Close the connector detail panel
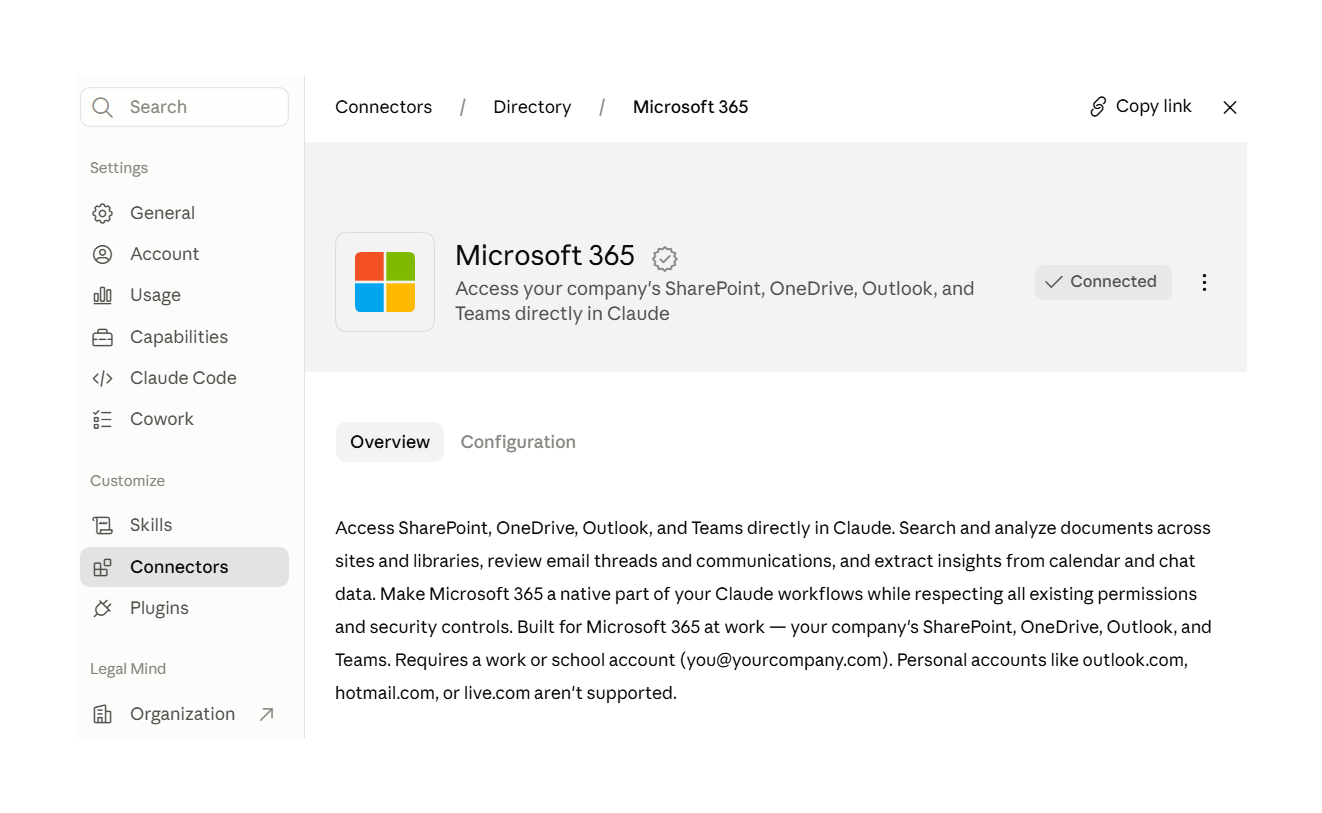Screen dimensions: 1322x813 (1230, 107)
